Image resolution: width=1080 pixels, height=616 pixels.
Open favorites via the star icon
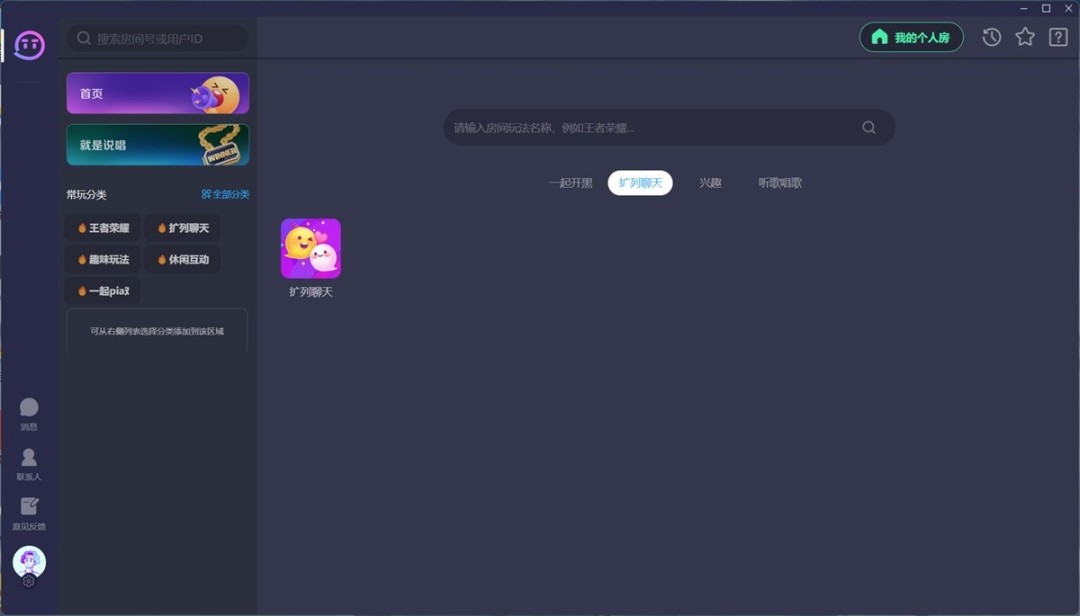click(1025, 37)
